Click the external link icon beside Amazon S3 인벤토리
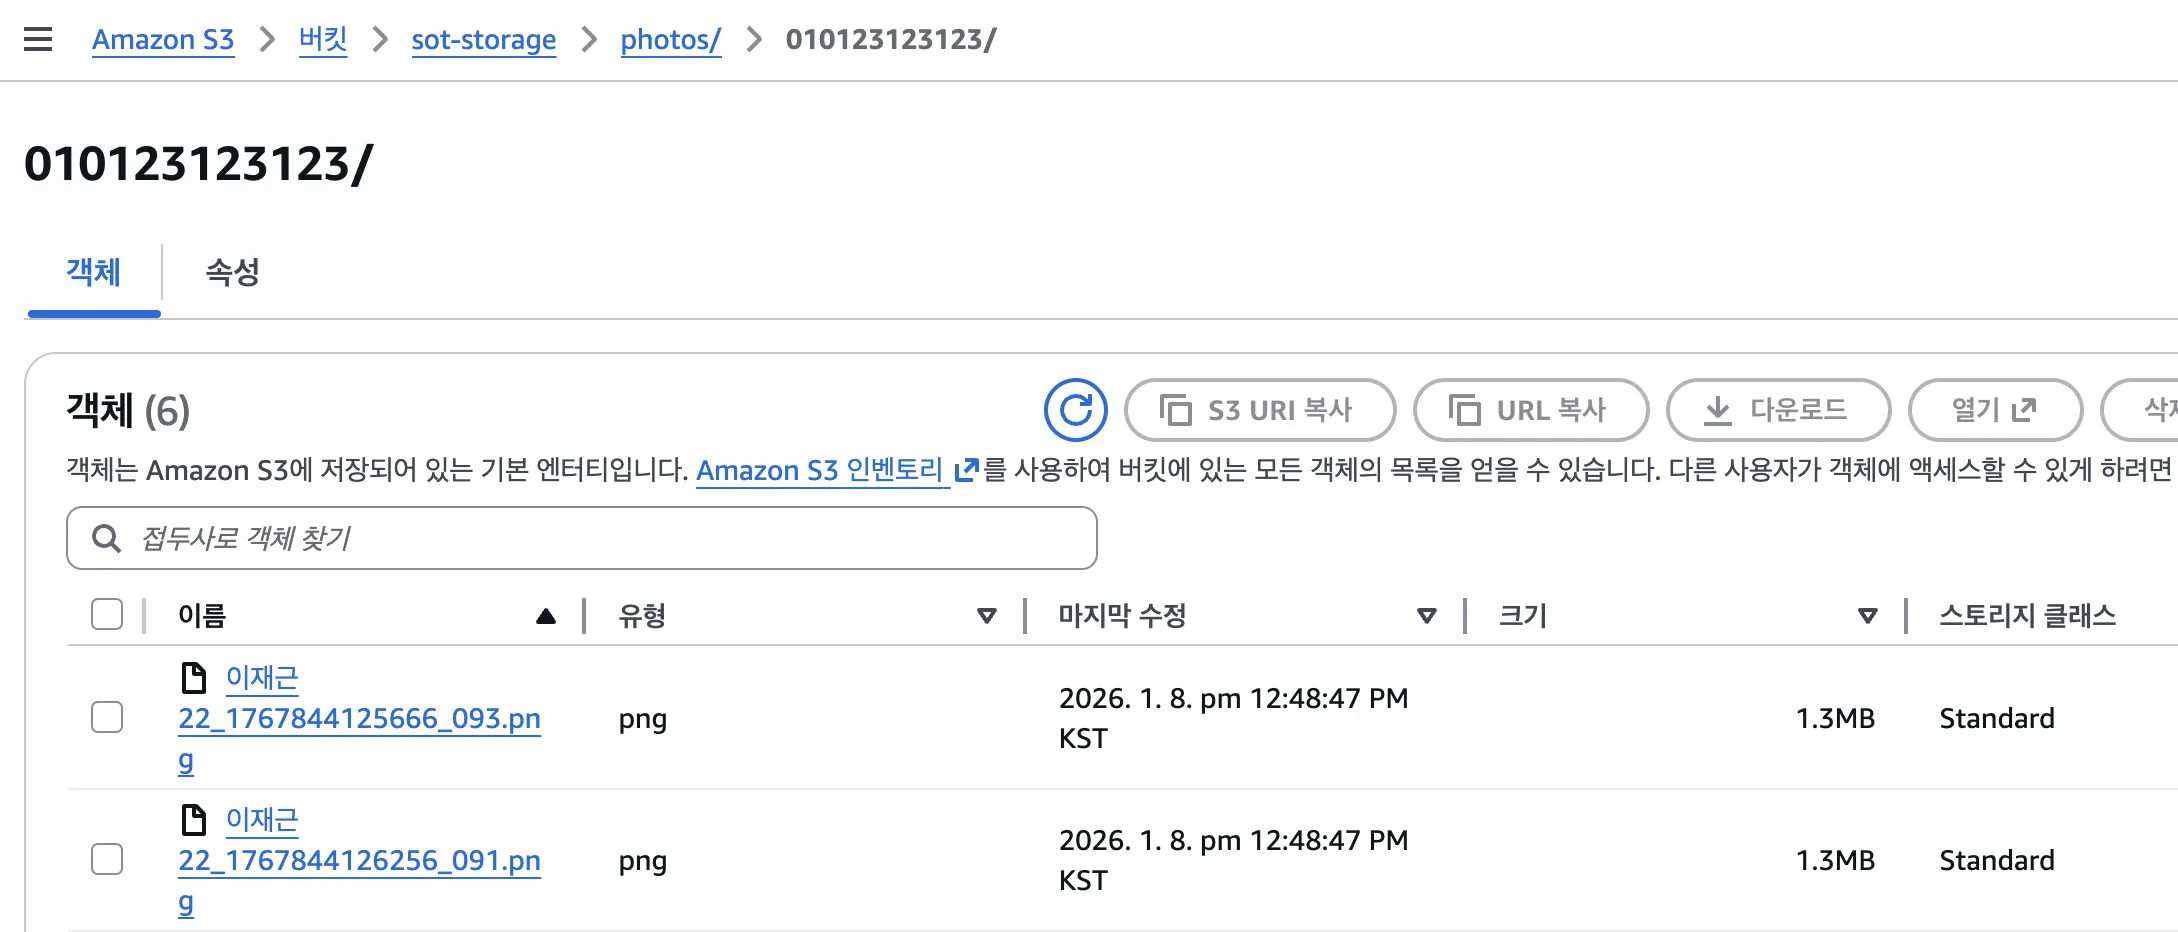The width and height of the screenshot is (2178, 932). pyautogui.click(x=966, y=470)
